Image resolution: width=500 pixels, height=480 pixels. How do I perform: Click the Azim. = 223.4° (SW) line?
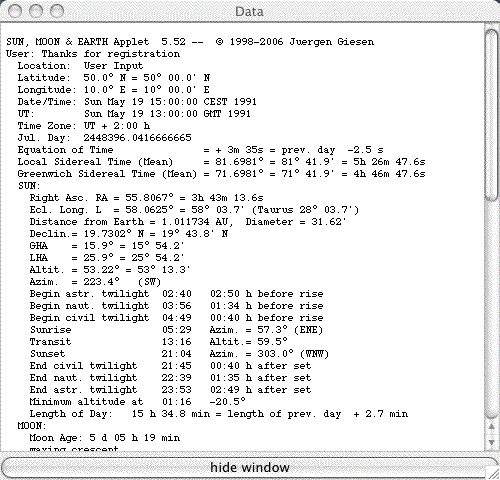[x=95, y=282]
